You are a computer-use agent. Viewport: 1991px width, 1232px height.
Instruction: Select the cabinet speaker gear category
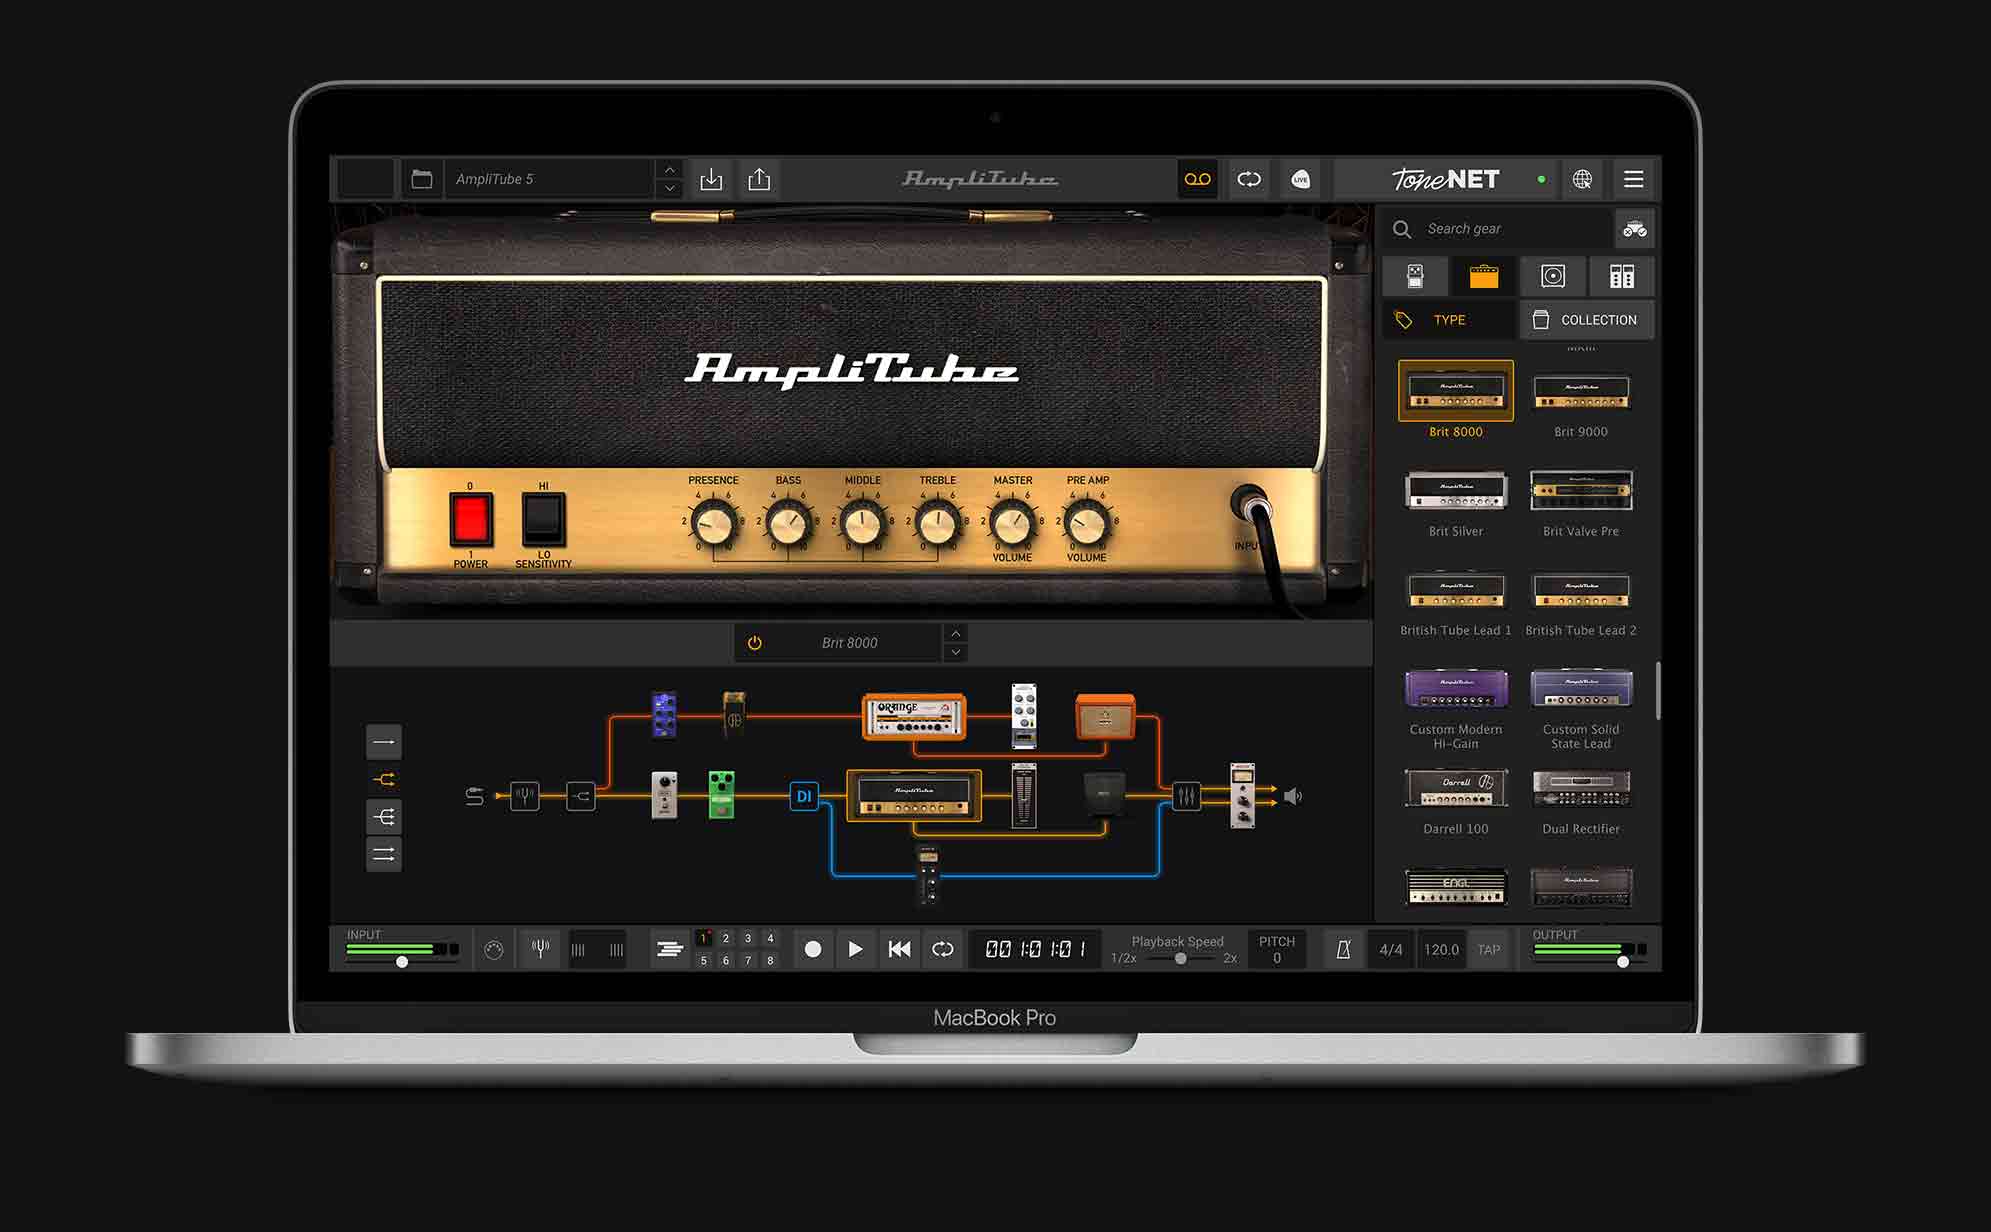[x=1553, y=276]
